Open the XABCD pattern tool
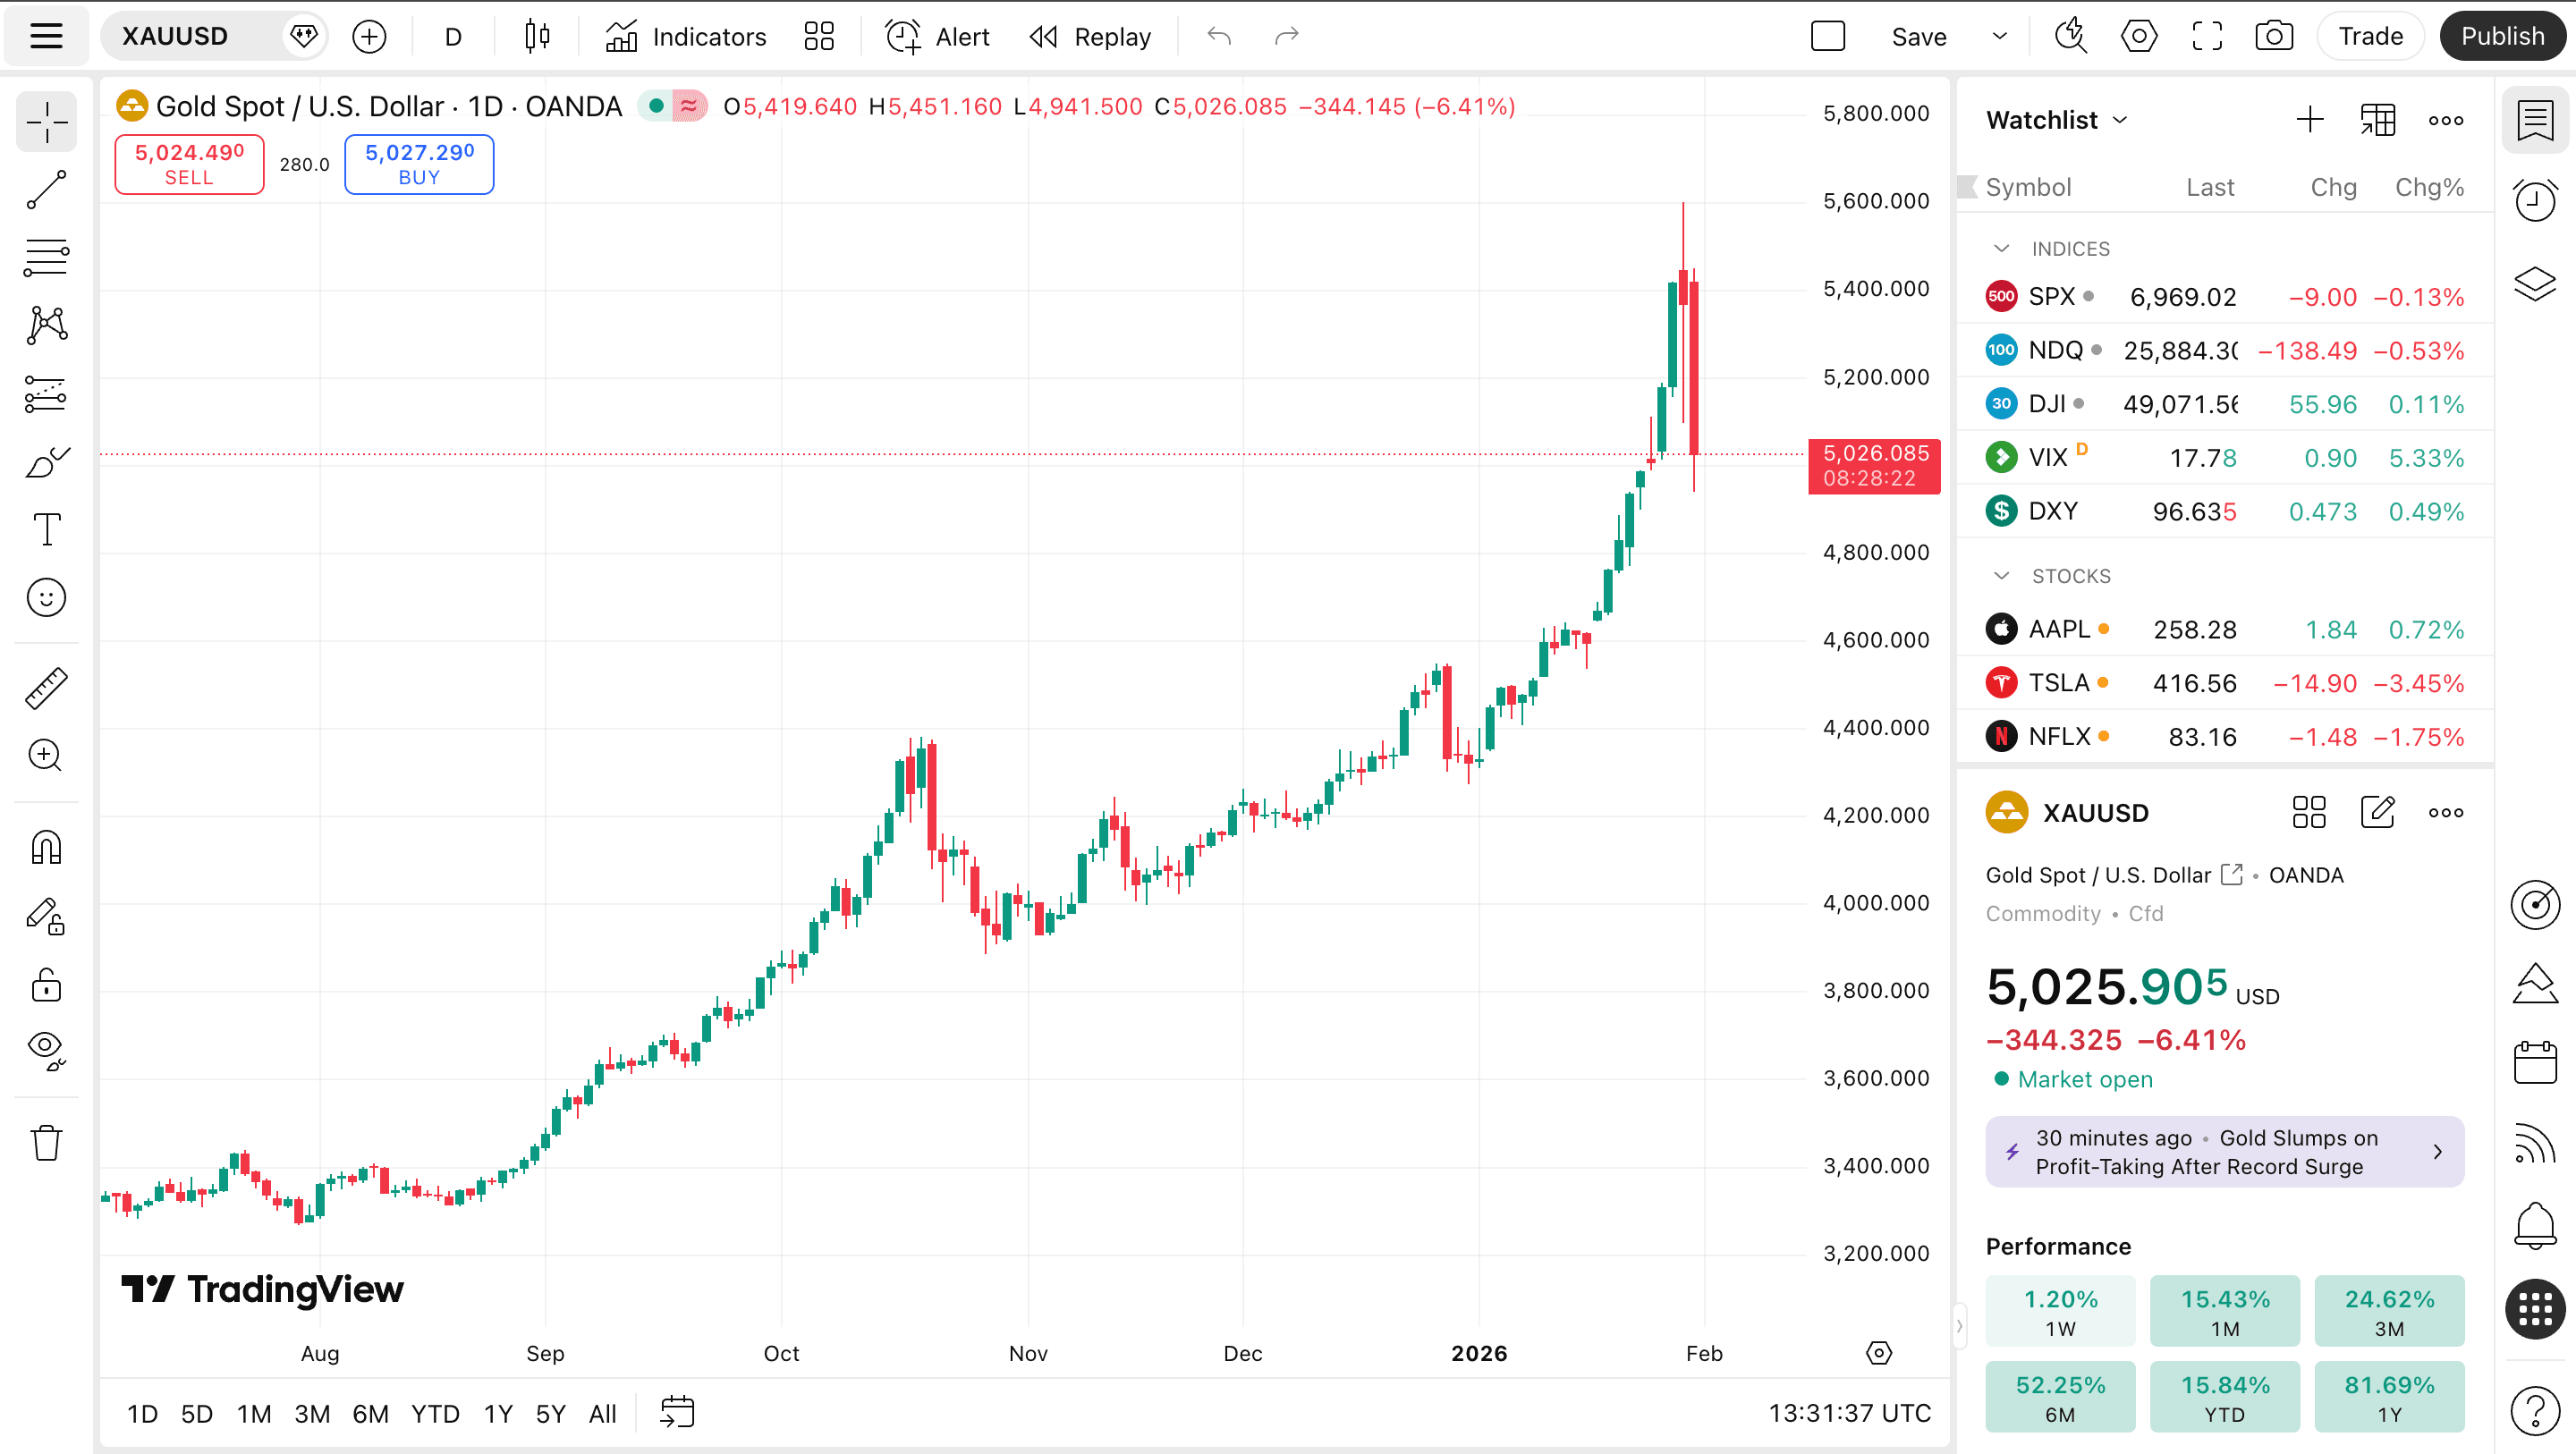The width and height of the screenshot is (2576, 1454). pos(46,325)
